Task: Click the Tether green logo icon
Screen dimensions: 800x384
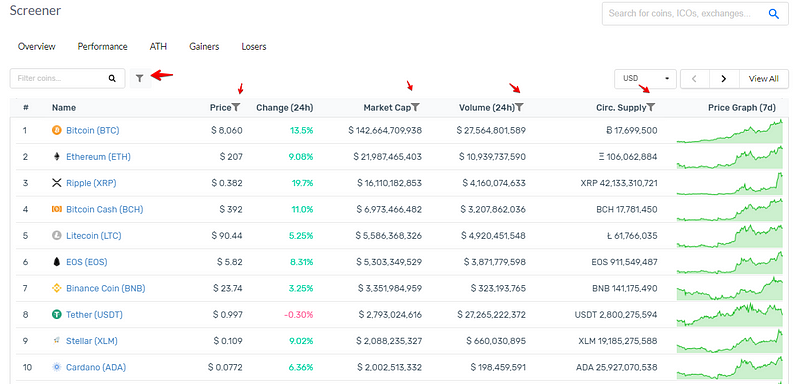Action: point(57,315)
